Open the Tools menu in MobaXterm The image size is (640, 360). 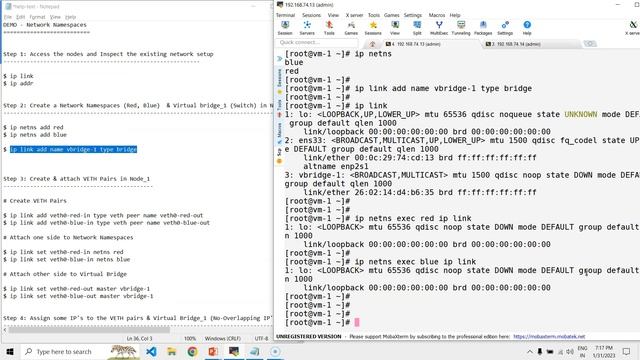[374, 15]
